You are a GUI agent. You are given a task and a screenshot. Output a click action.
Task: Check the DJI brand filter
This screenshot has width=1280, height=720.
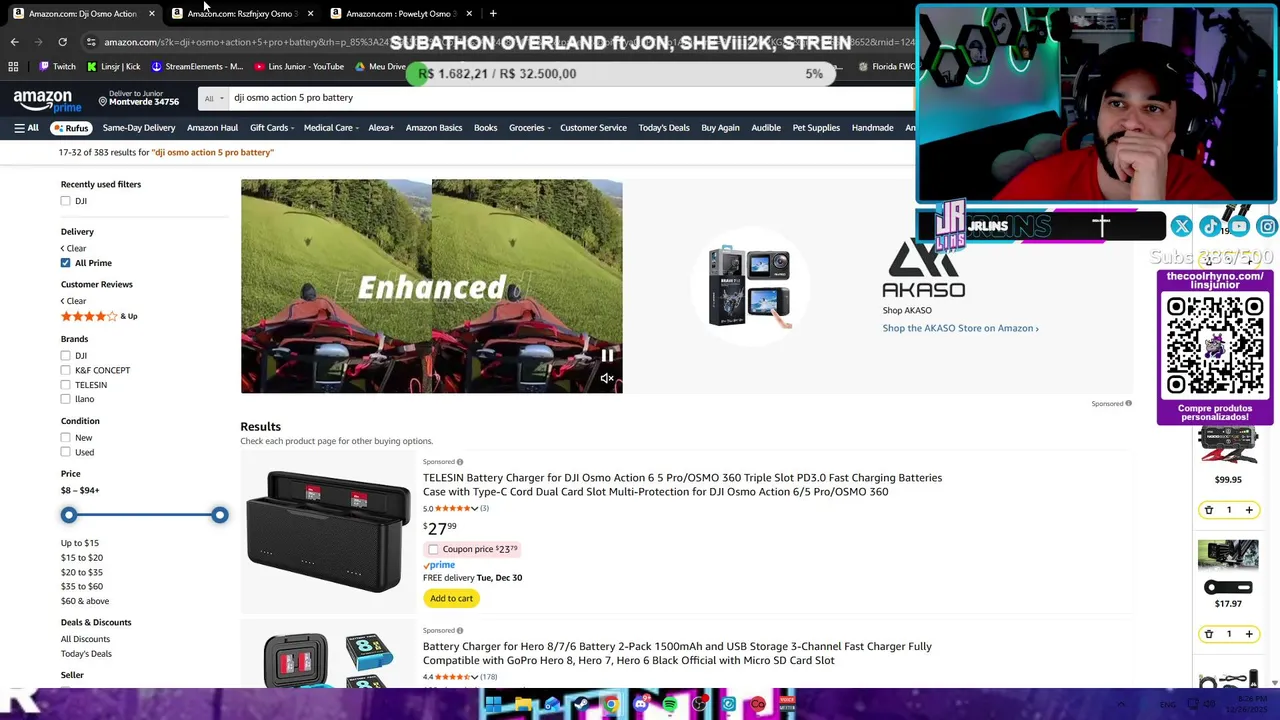(x=65, y=356)
